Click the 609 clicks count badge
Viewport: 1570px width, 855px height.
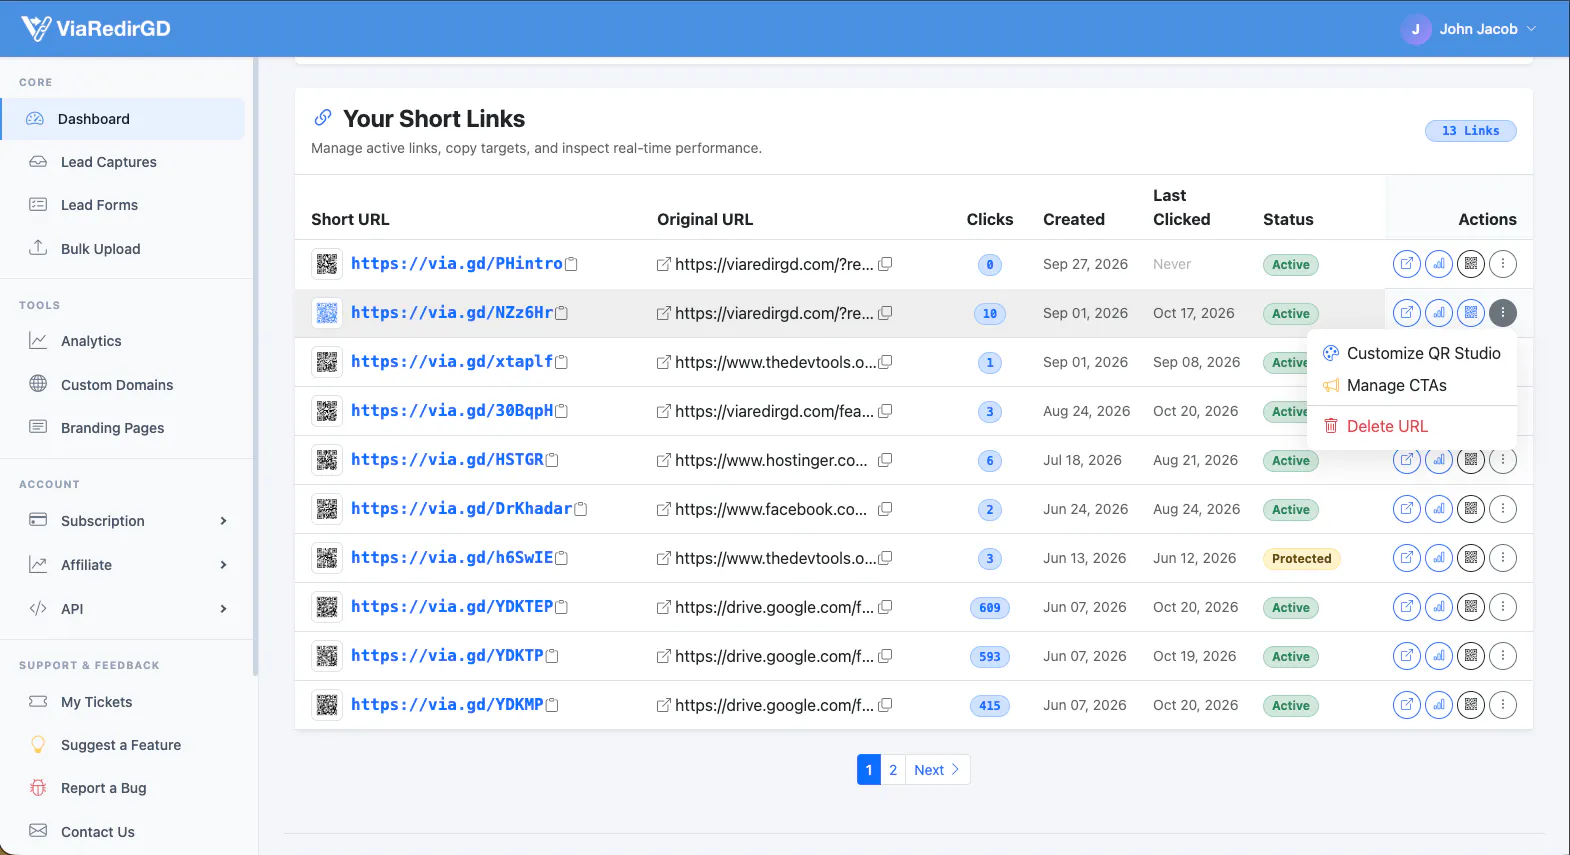pyautogui.click(x=990, y=608)
